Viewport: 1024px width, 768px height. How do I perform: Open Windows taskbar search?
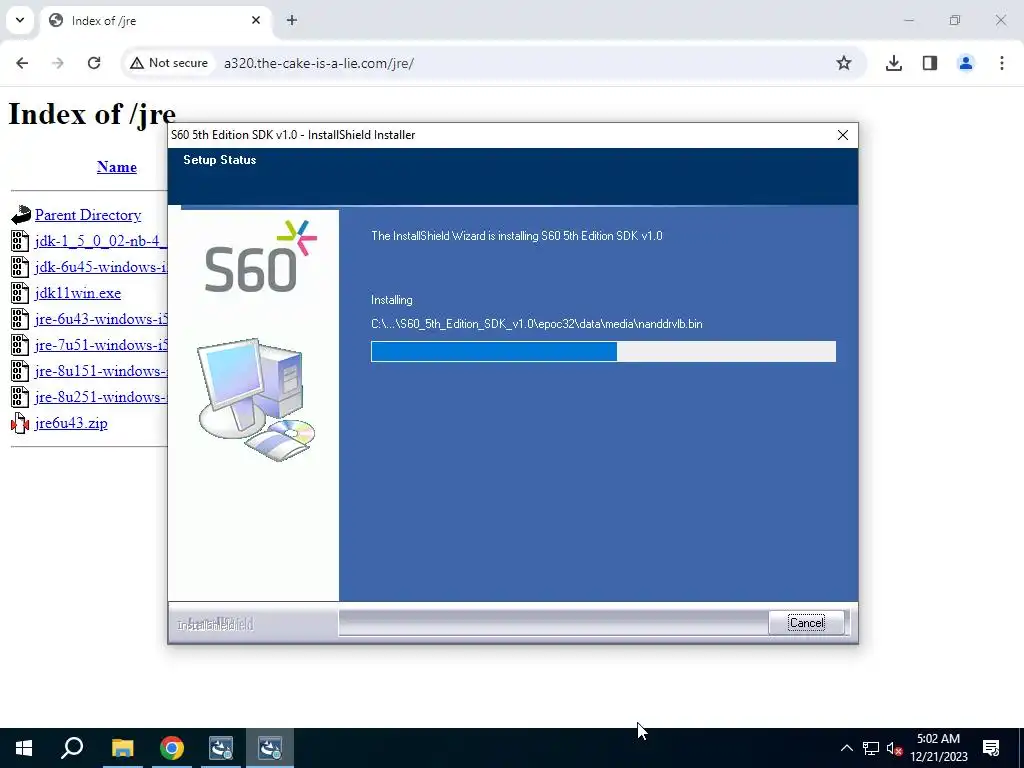(72, 748)
